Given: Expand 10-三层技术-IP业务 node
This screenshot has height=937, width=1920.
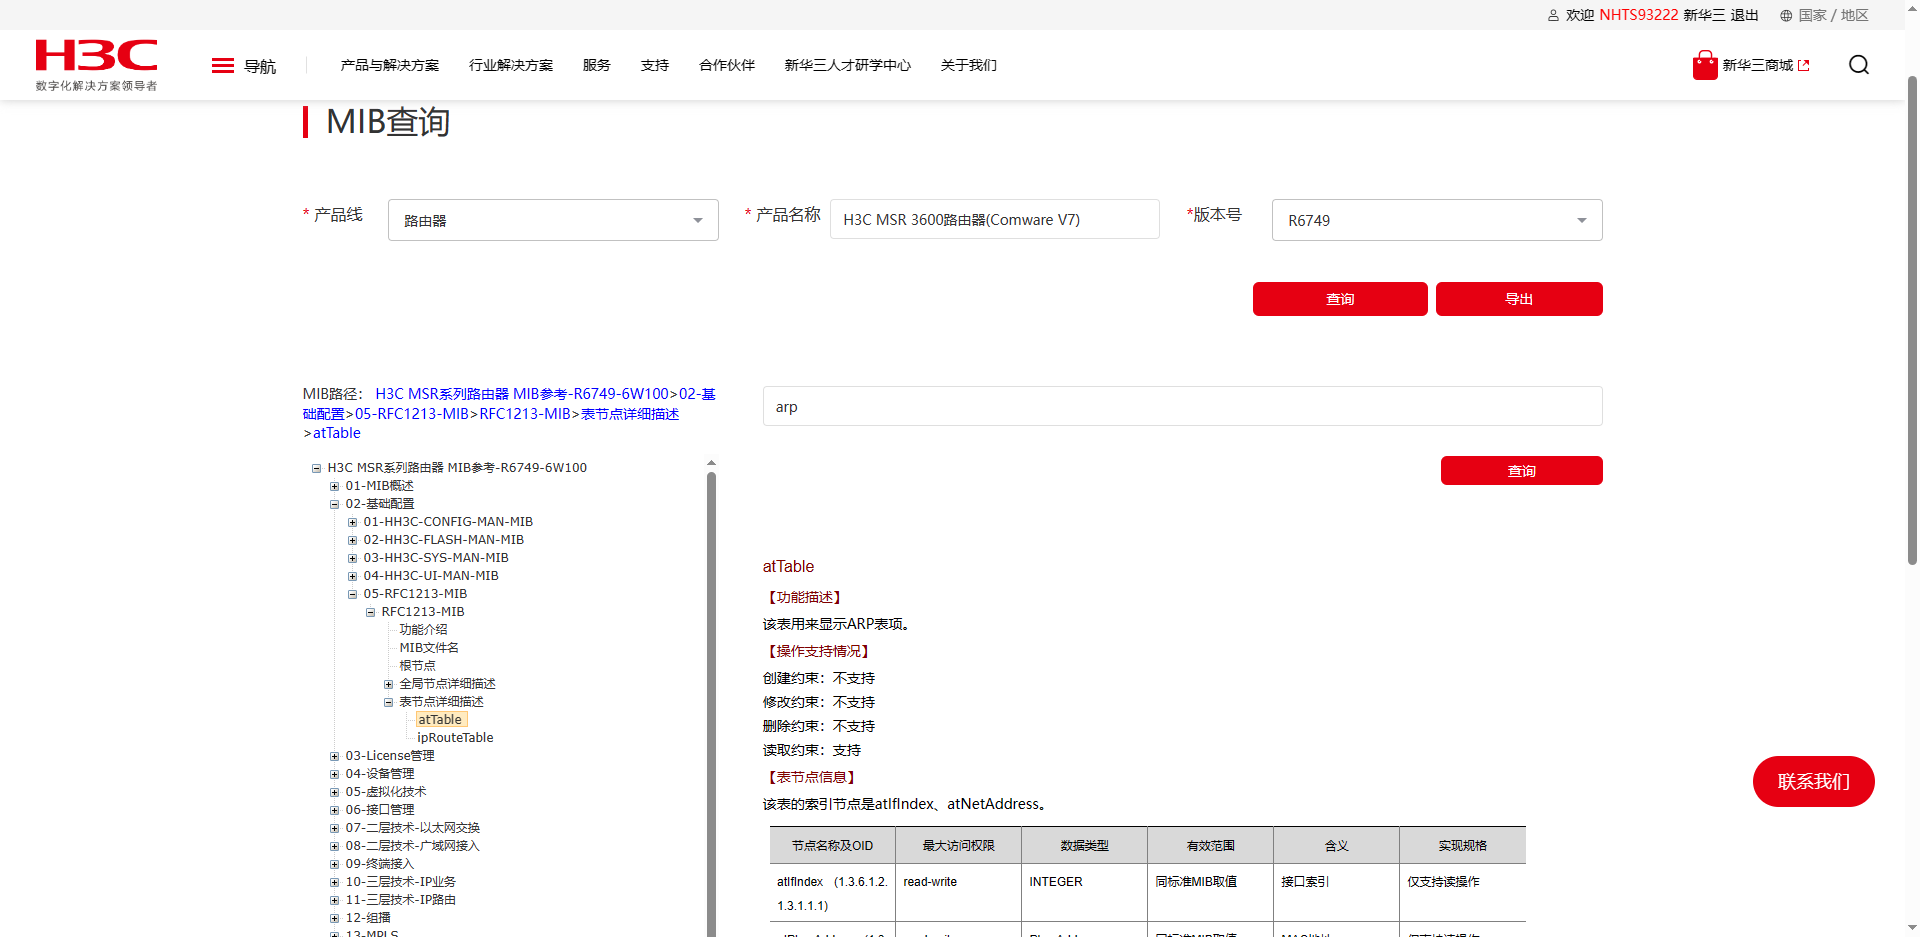Looking at the screenshot, I should [x=334, y=882].
